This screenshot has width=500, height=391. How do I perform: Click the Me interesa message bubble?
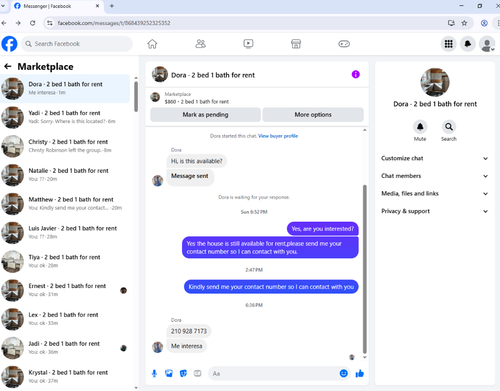pyautogui.click(x=186, y=346)
